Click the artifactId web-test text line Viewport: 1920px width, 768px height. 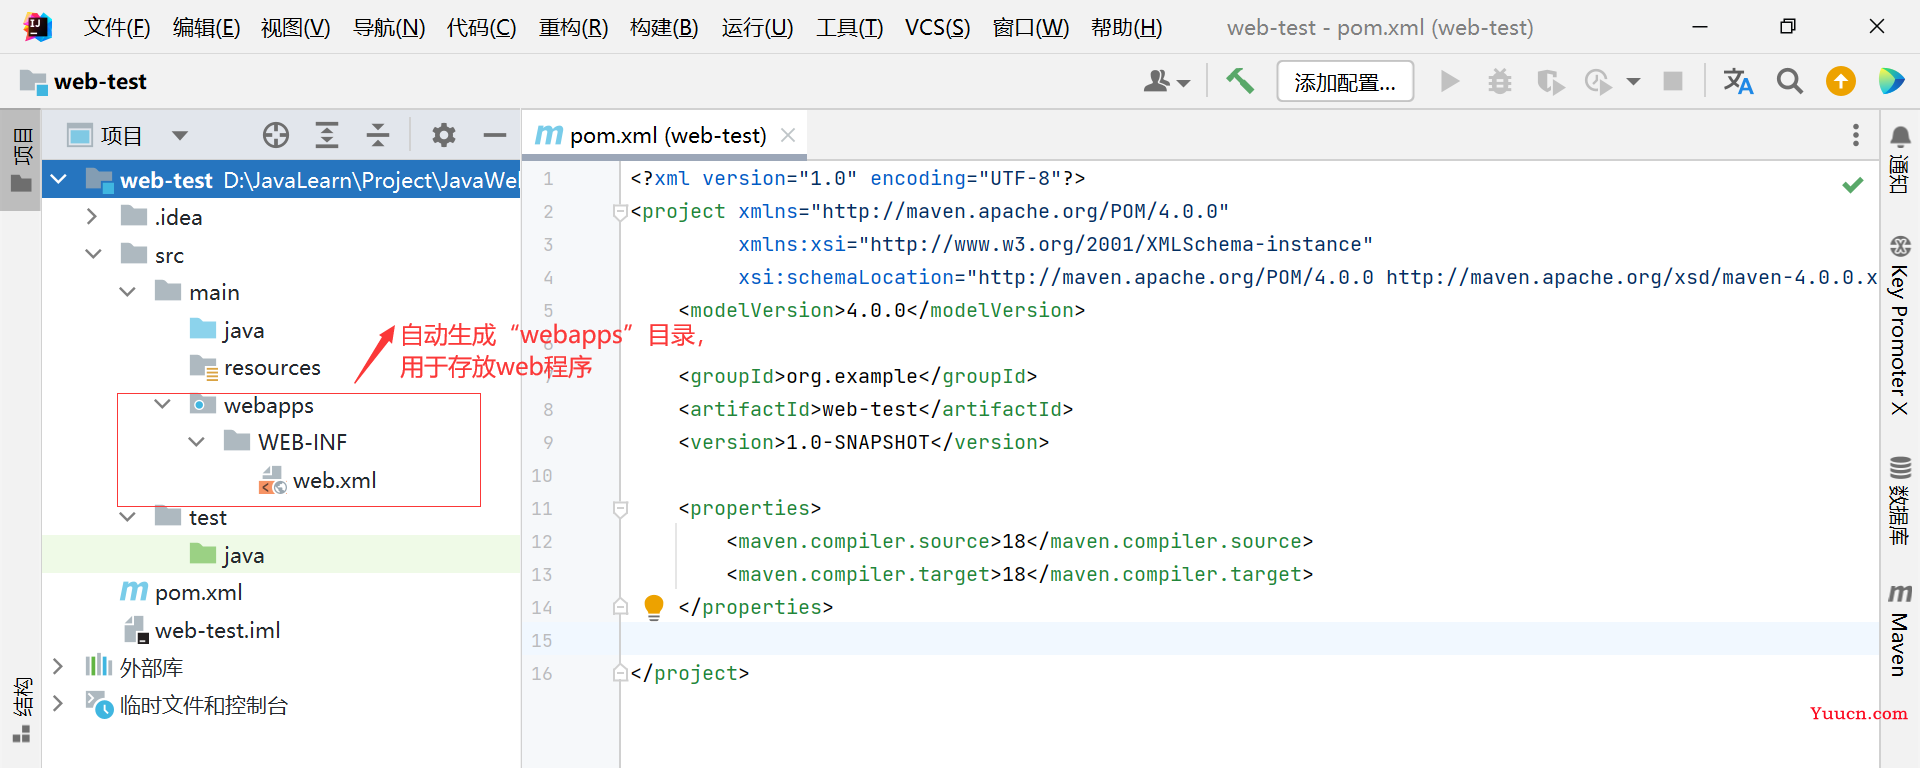coord(875,409)
